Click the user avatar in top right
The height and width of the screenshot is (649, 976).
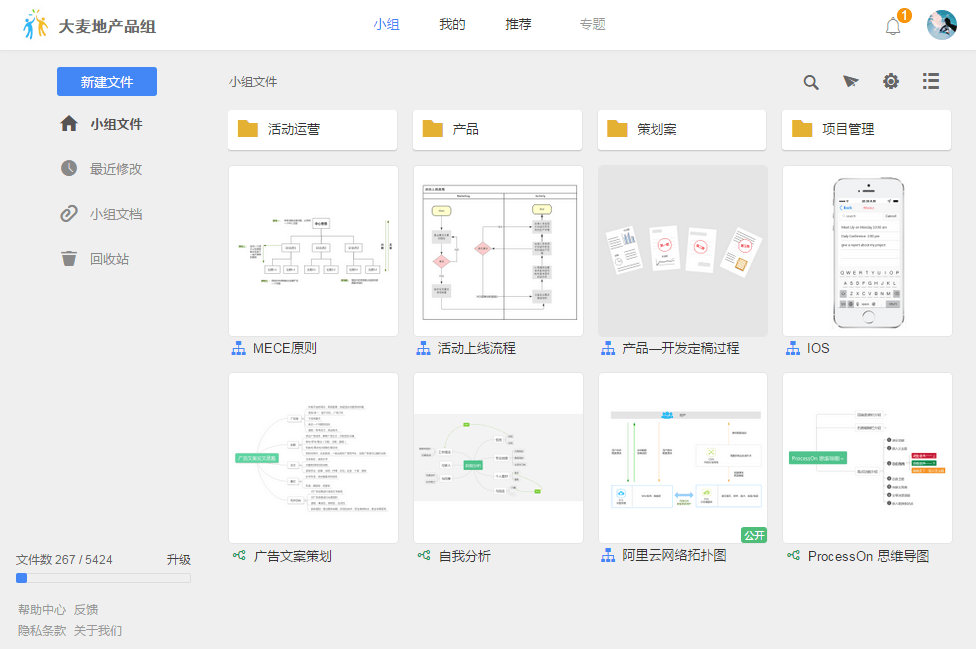point(941,25)
